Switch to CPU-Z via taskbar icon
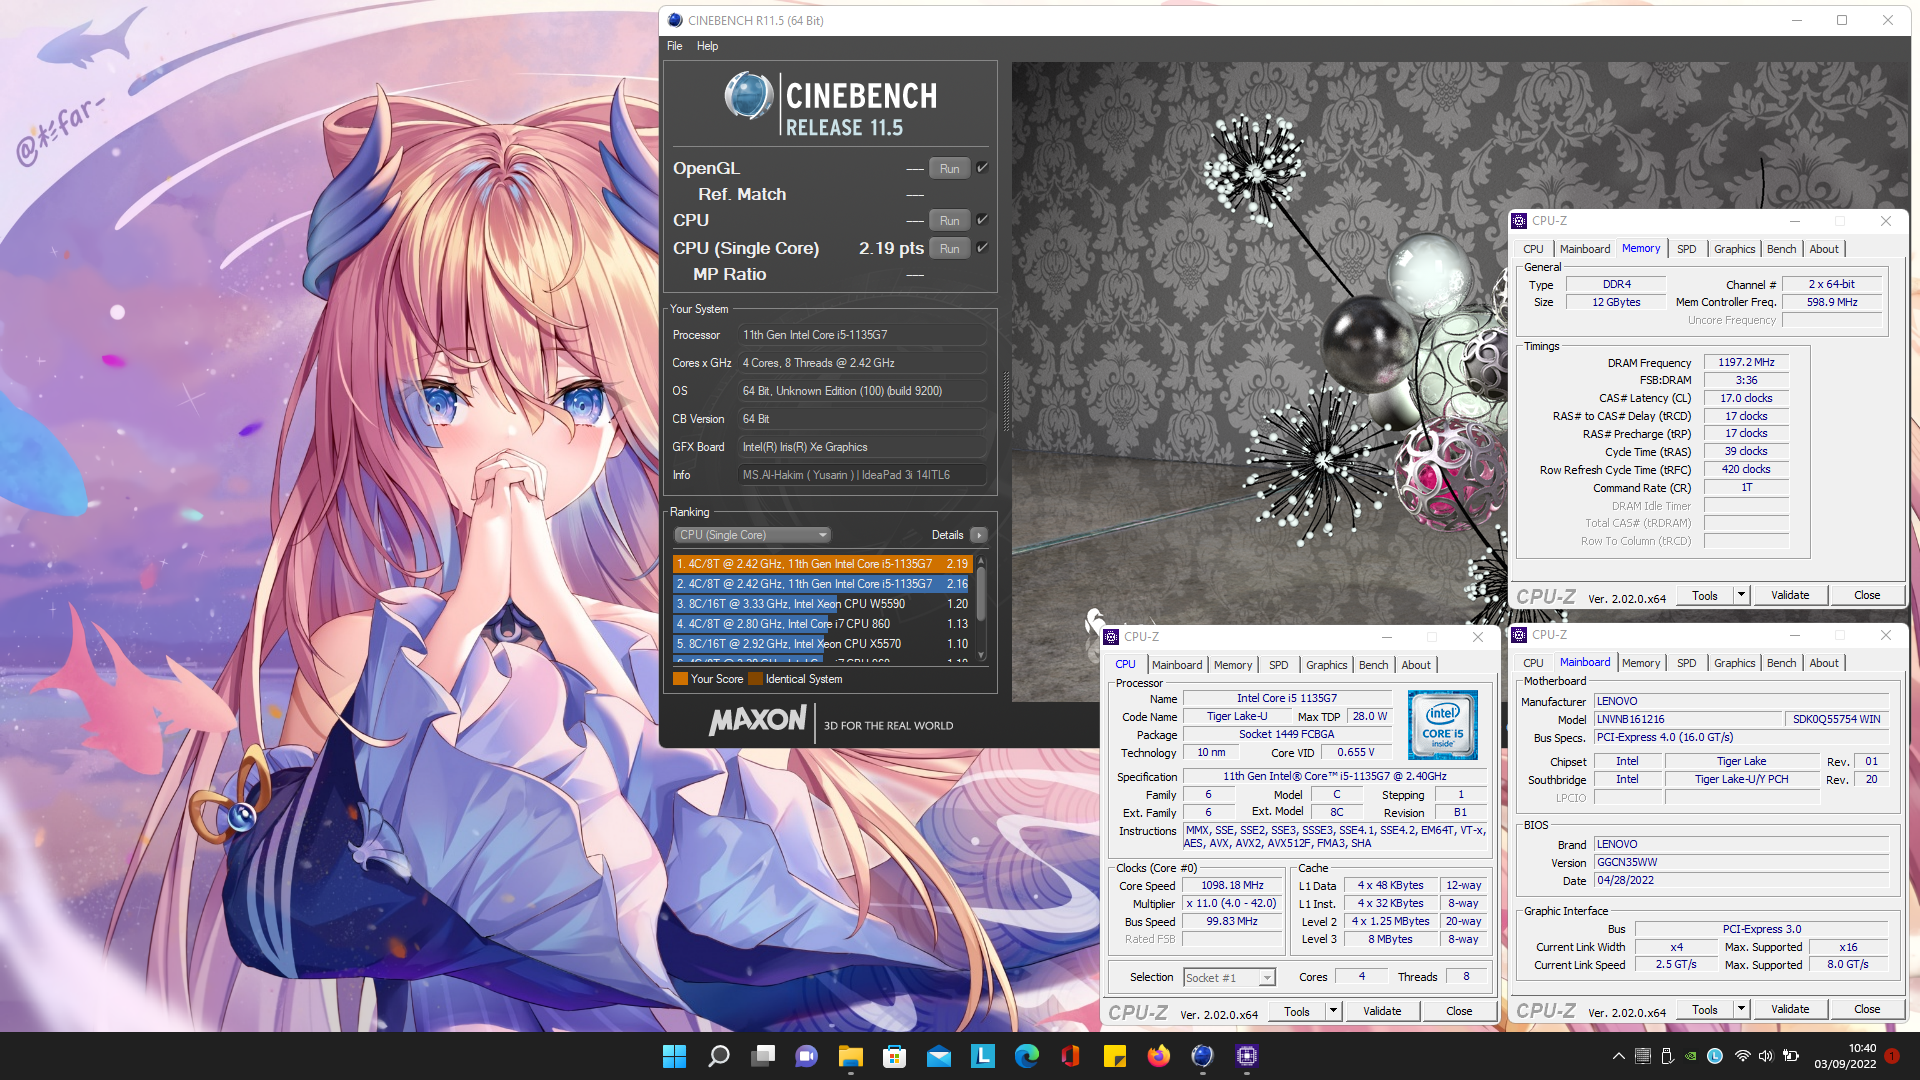The width and height of the screenshot is (1920, 1080). 1247,1056
